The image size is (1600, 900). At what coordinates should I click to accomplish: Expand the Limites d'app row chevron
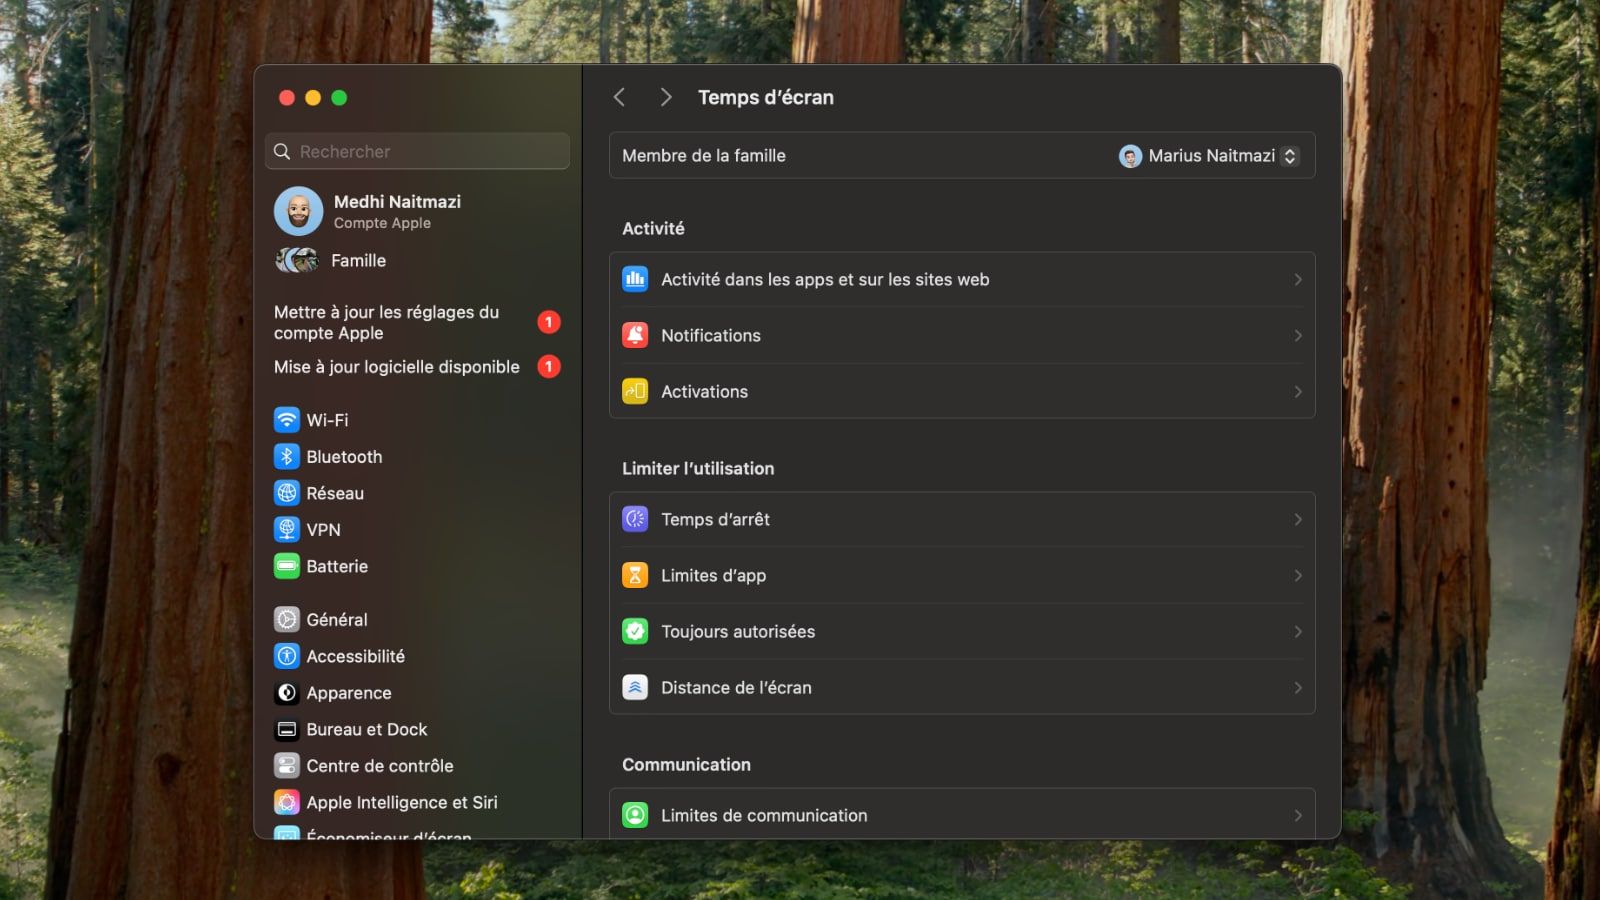[1297, 575]
